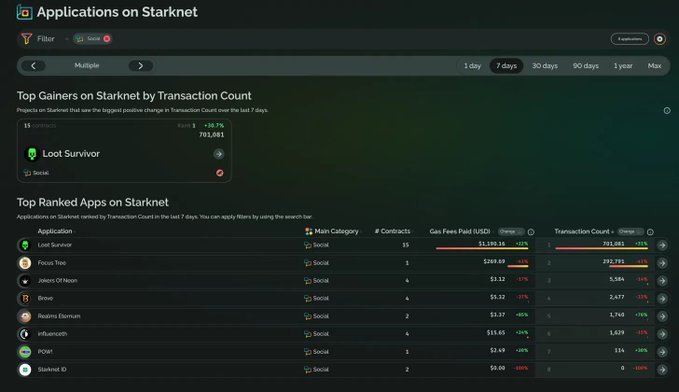
Task: Click the Loot Survivor gas fees bar
Action: click(482, 249)
